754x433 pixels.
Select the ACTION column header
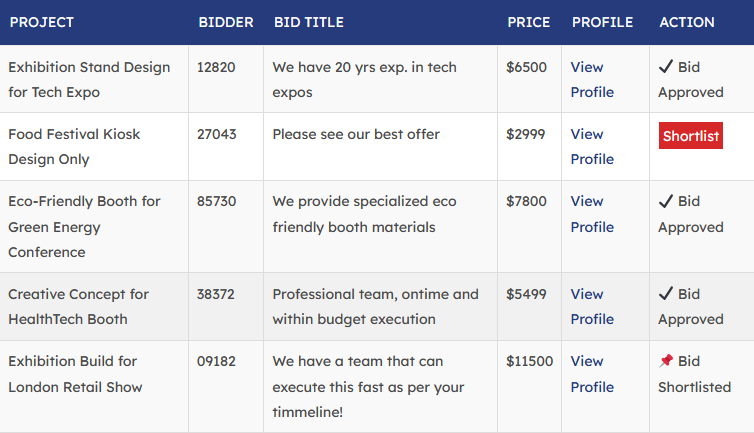687,22
